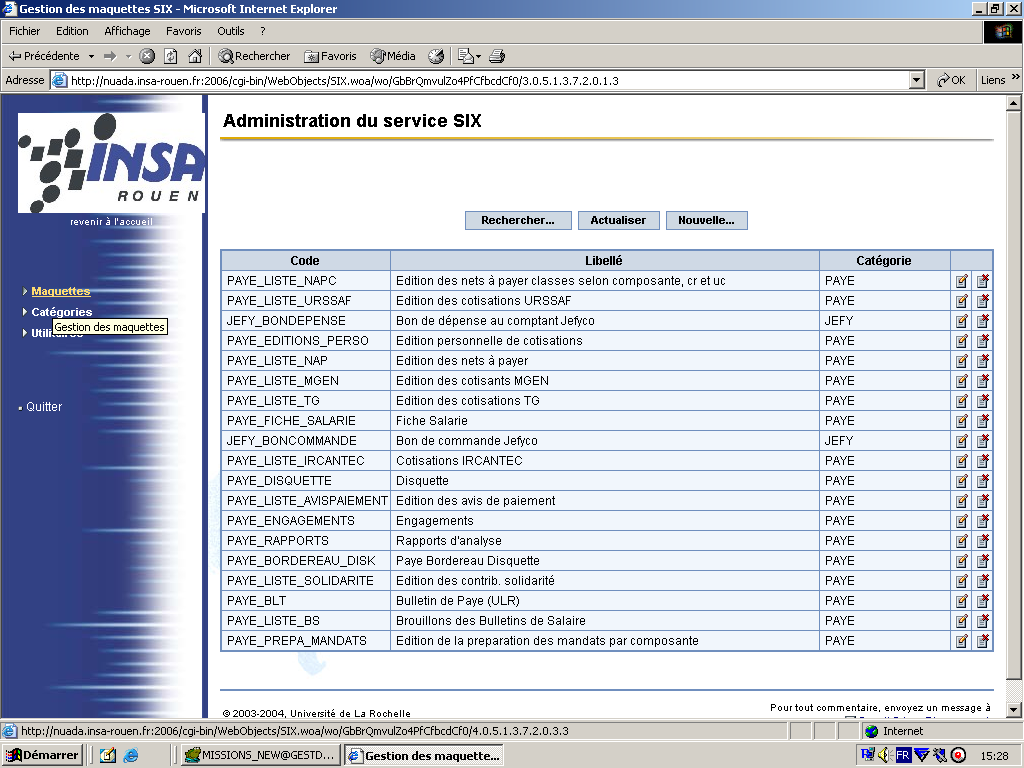The height and width of the screenshot is (768, 1024).
Task: Click the Quitter link
Action: [x=44, y=407]
